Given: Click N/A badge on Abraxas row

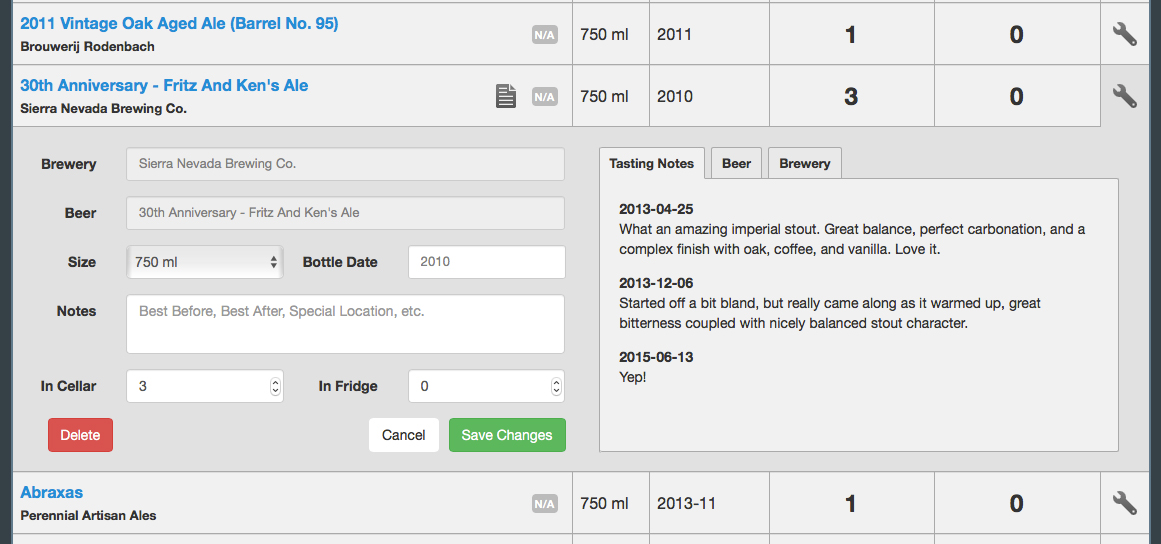Looking at the screenshot, I should coord(544,504).
